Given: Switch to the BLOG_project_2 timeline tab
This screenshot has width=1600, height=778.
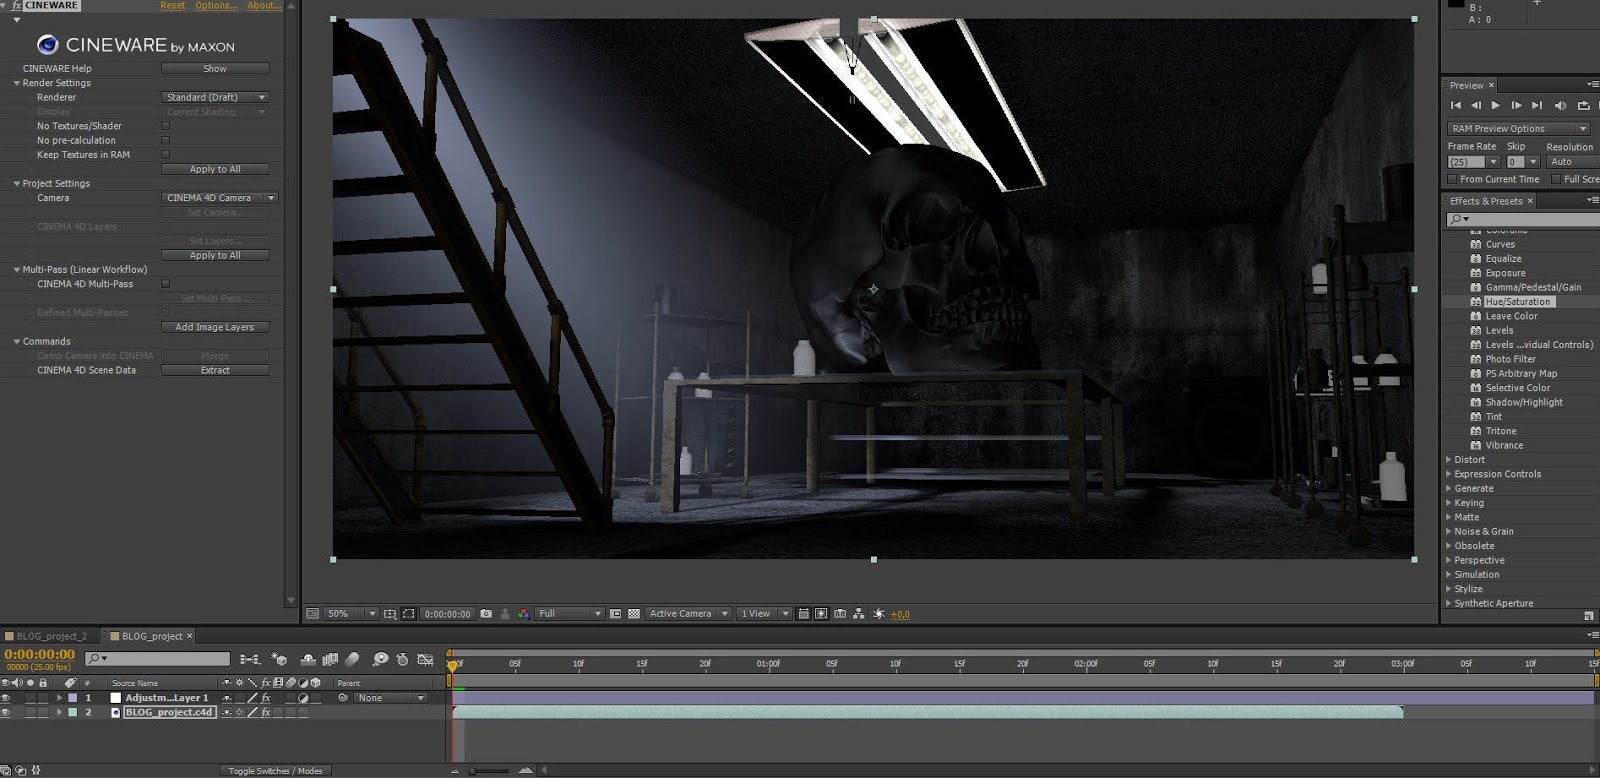Looking at the screenshot, I should click(x=51, y=636).
